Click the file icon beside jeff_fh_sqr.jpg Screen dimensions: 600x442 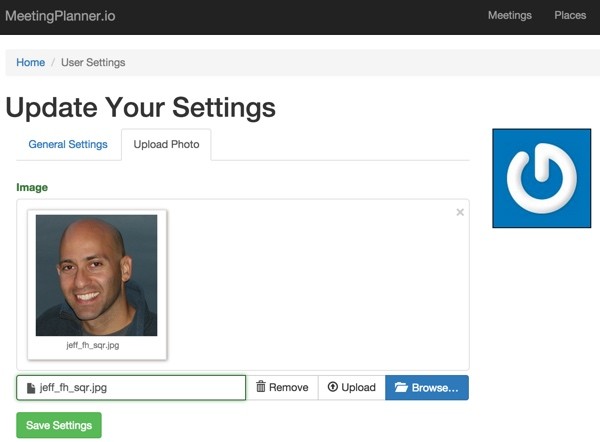pos(31,388)
